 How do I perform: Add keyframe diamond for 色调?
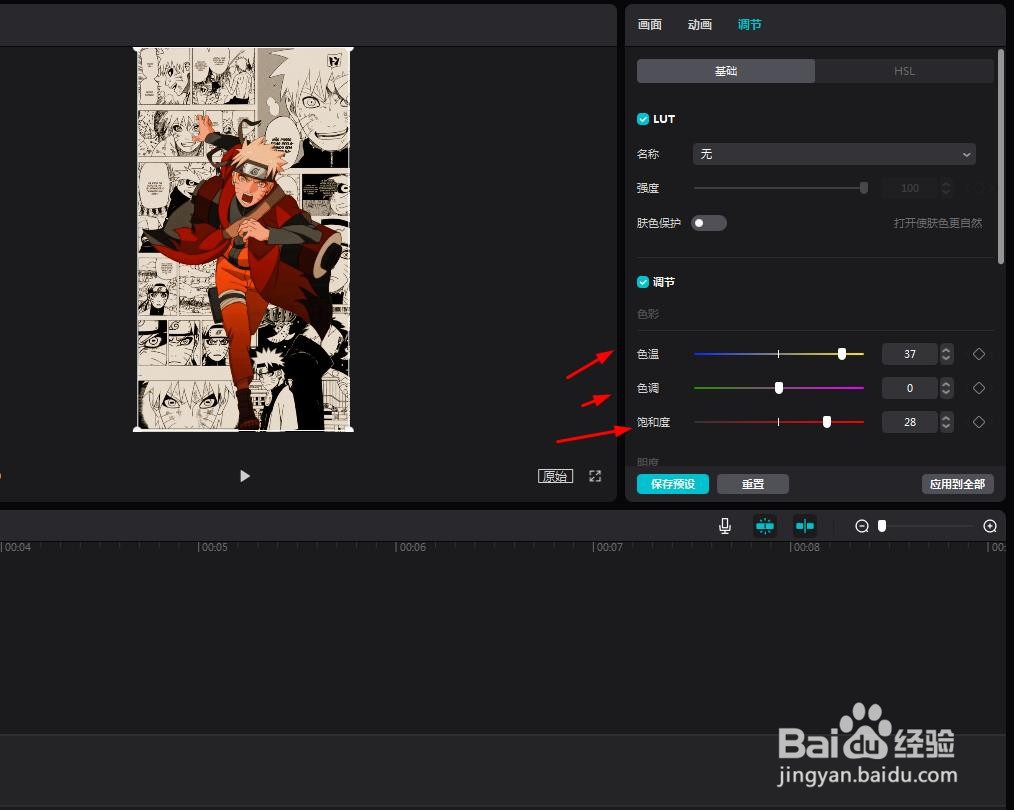(x=978, y=388)
